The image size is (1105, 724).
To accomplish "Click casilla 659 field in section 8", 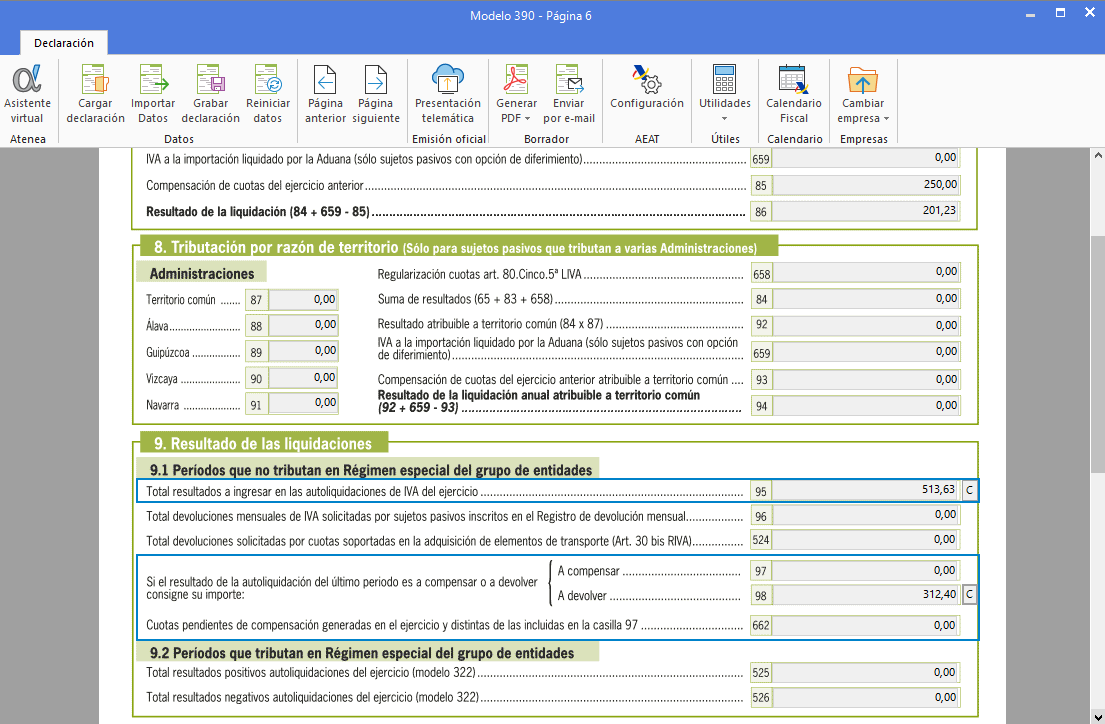I will coord(866,352).
